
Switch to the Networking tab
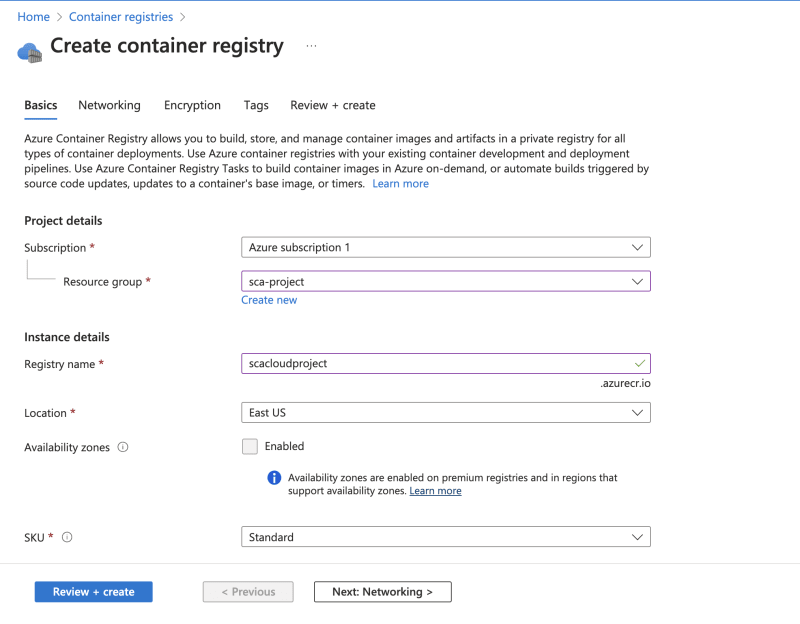pyautogui.click(x=109, y=105)
